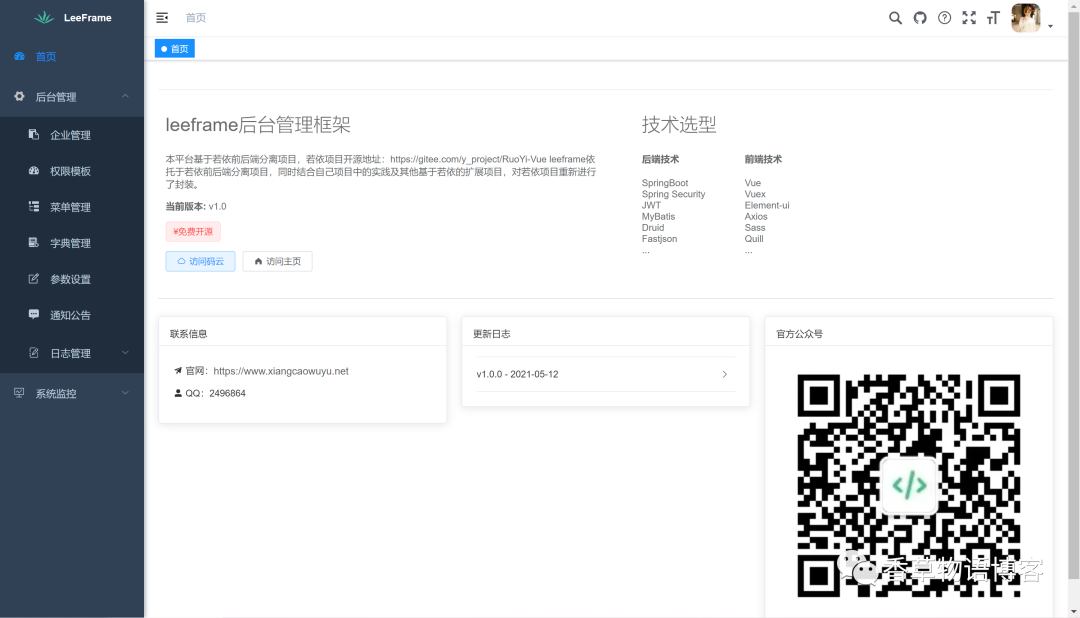
Task: Open 首页 in the sidebar menu
Action: point(72,56)
